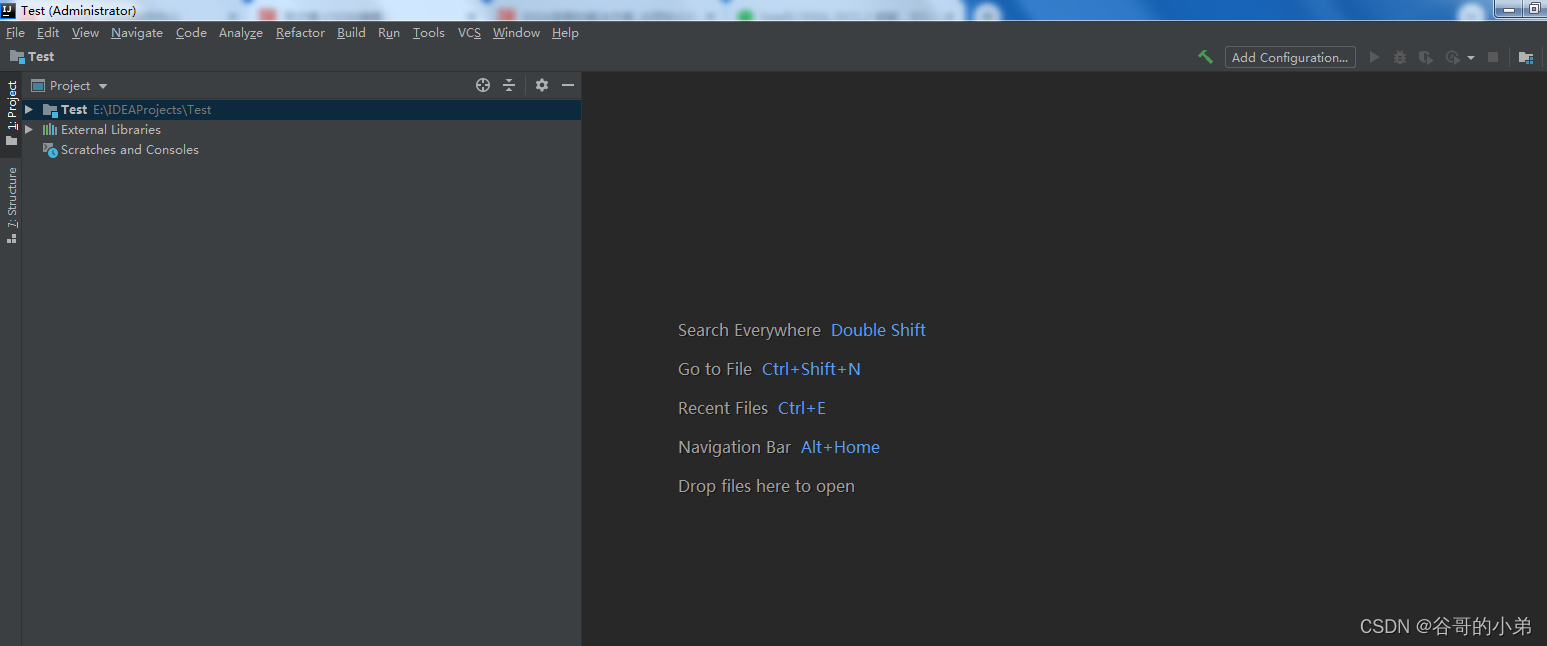Open the Tools menu
The width and height of the screenshot is (1547, 646).
tap(429, 33)
